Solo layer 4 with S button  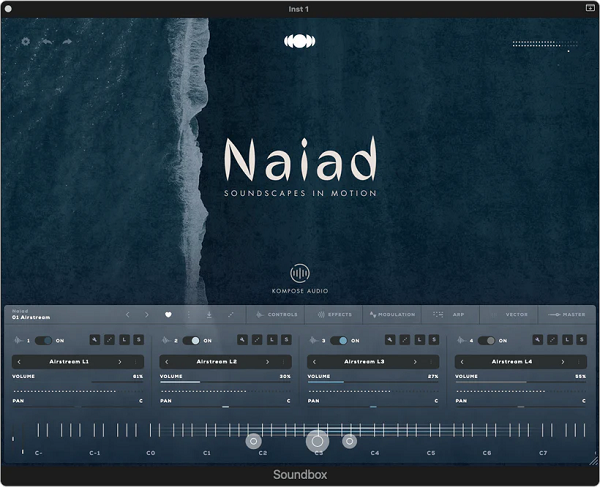[582, 340]
